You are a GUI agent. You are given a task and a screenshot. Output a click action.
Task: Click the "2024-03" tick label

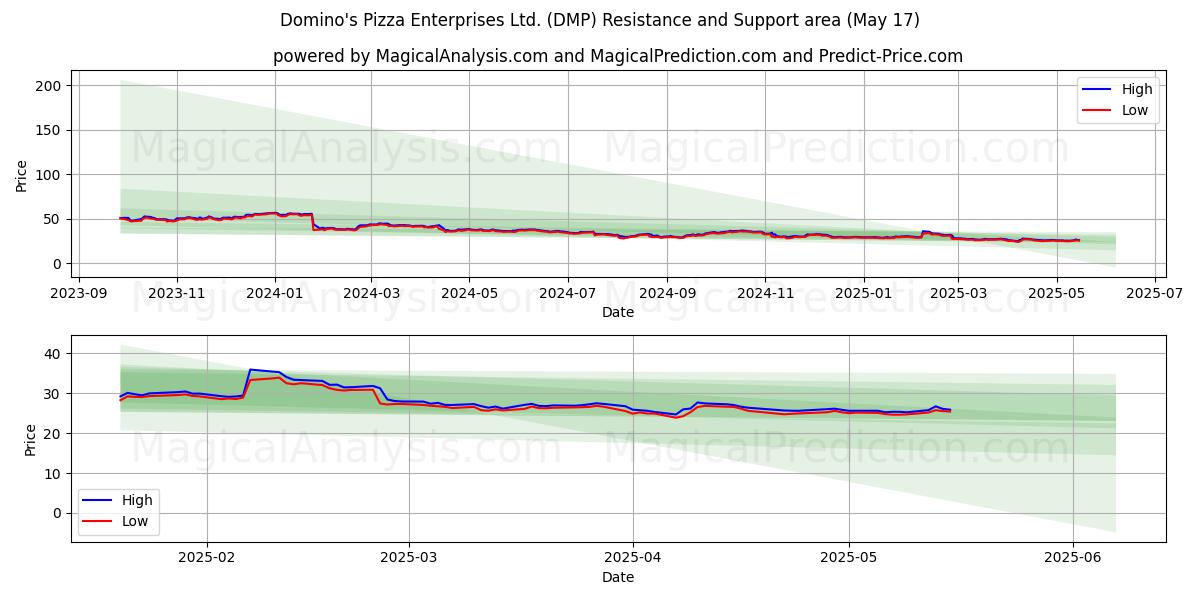pyautogui.click(x=371, y=293)
